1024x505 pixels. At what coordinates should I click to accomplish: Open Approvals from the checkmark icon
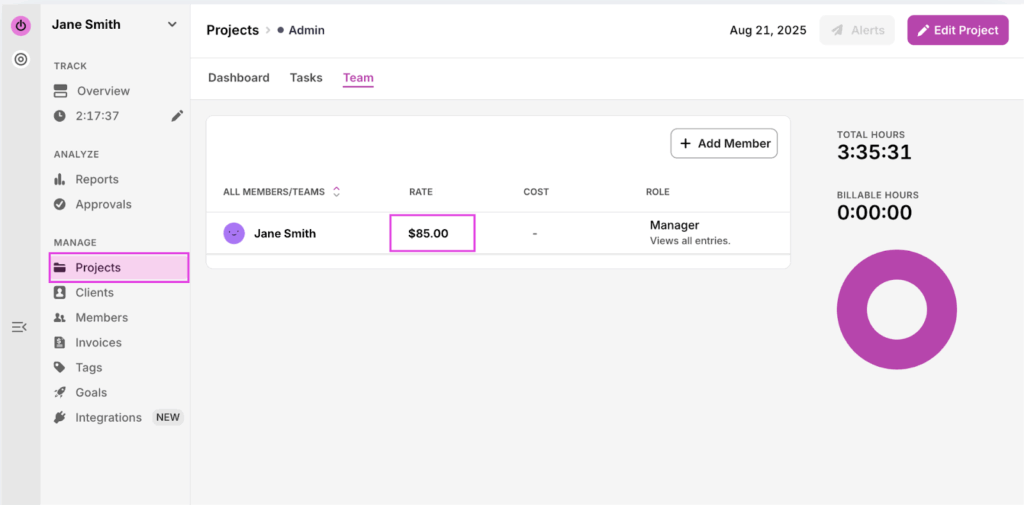60,205
